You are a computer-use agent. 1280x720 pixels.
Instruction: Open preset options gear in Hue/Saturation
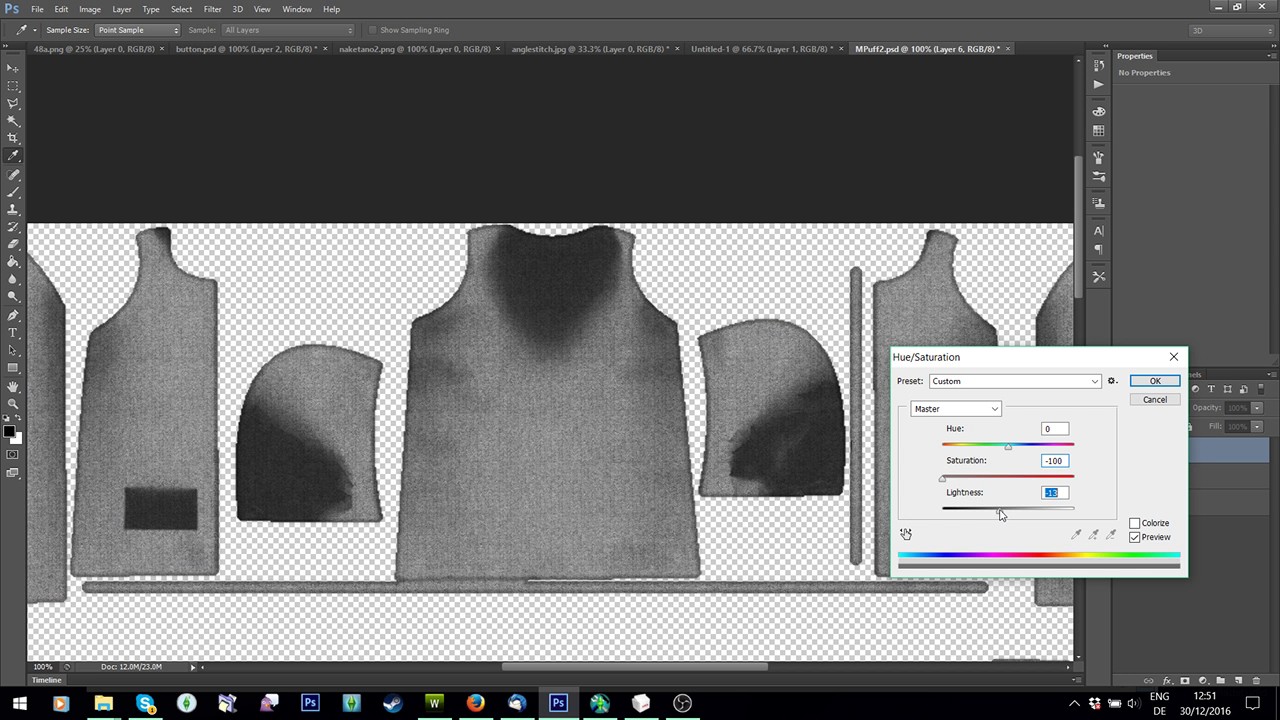click(x=1112, y=381)
